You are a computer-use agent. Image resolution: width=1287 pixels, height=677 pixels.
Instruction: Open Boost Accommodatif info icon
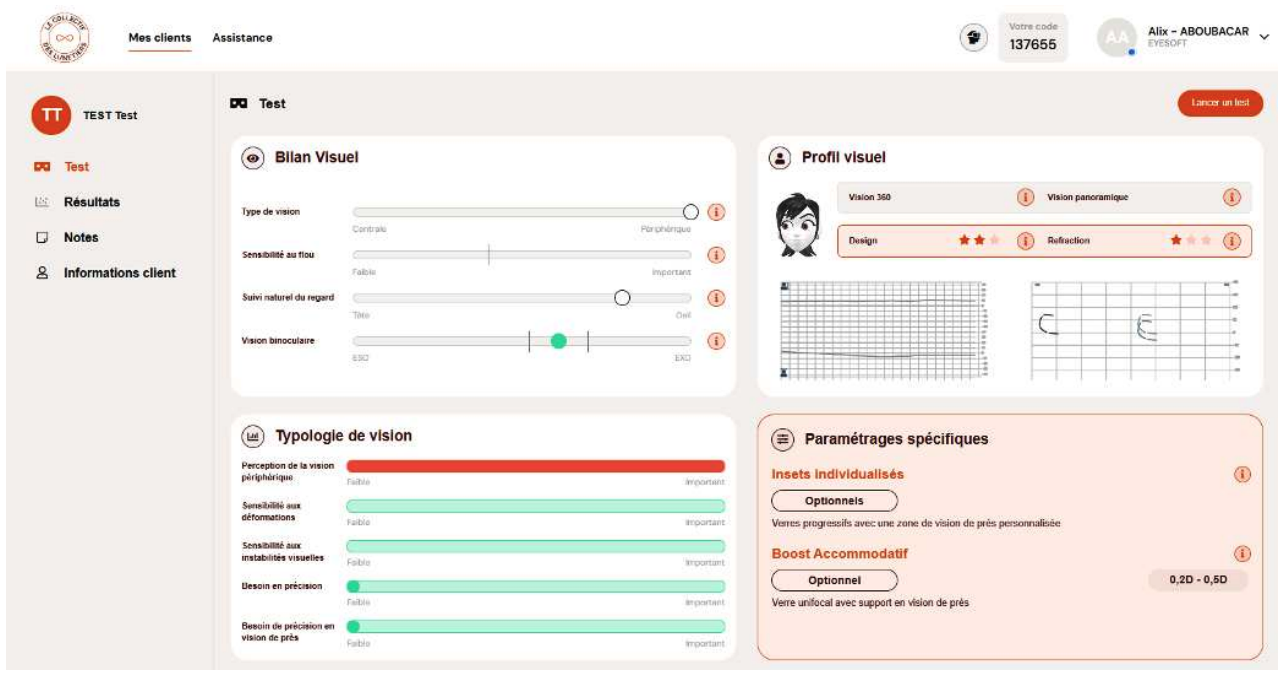1242,553
